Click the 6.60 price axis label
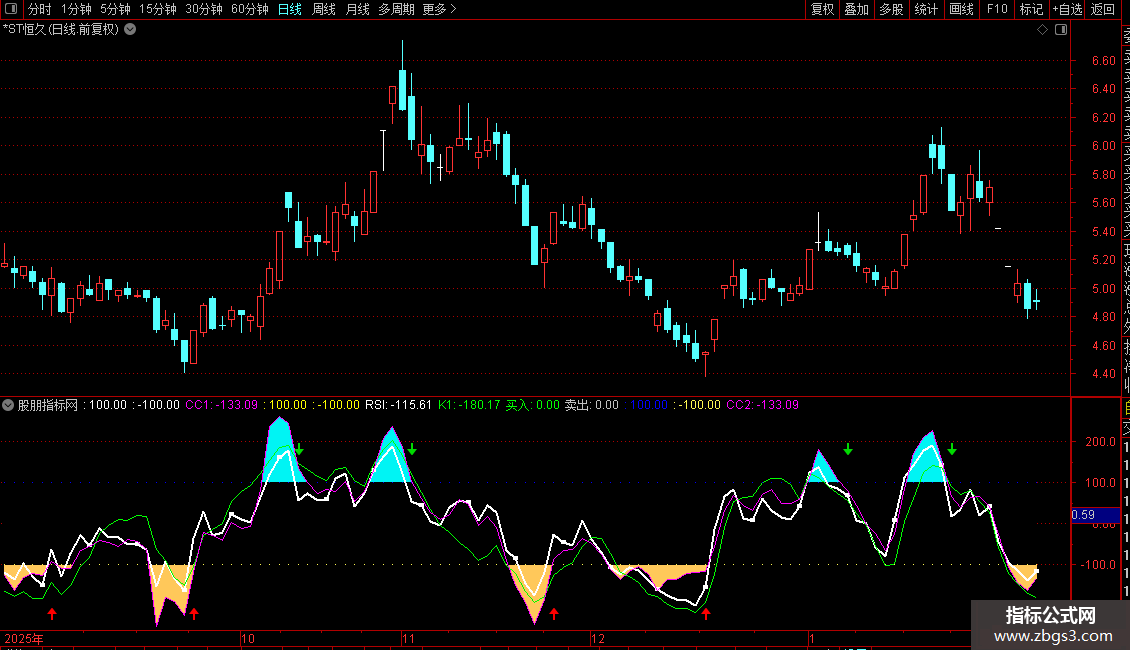Screen dimensions: 1130x650 (1103, 61)
